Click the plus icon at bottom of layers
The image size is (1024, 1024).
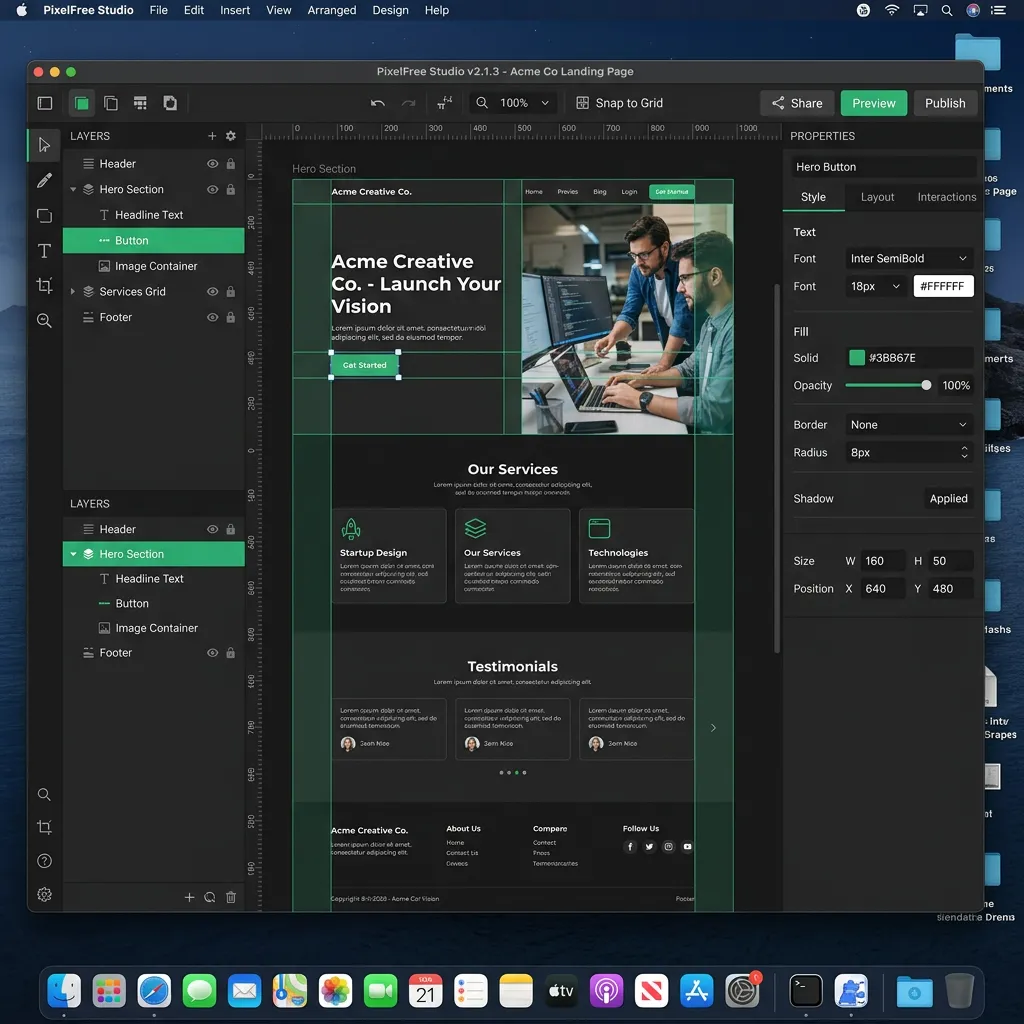click(x=189, y=897)
